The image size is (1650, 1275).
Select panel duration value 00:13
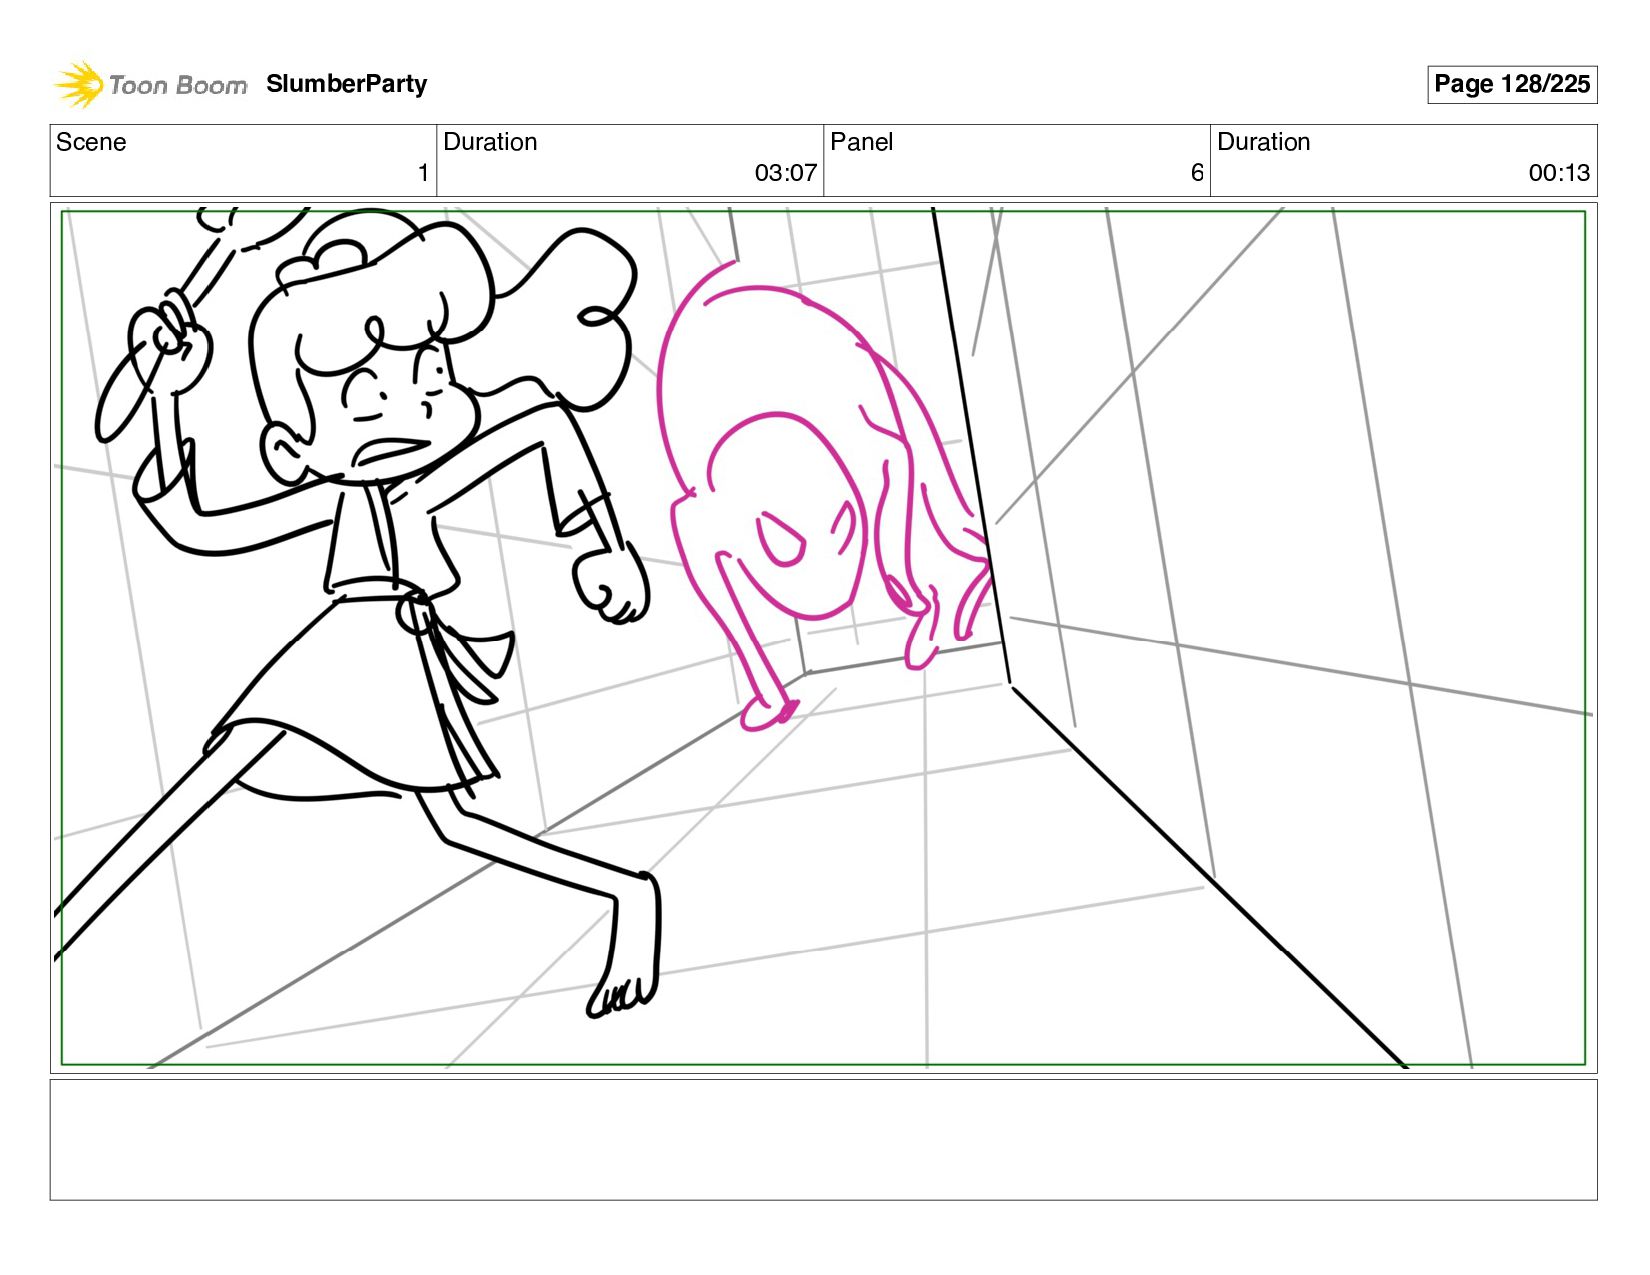point(1559,173)
